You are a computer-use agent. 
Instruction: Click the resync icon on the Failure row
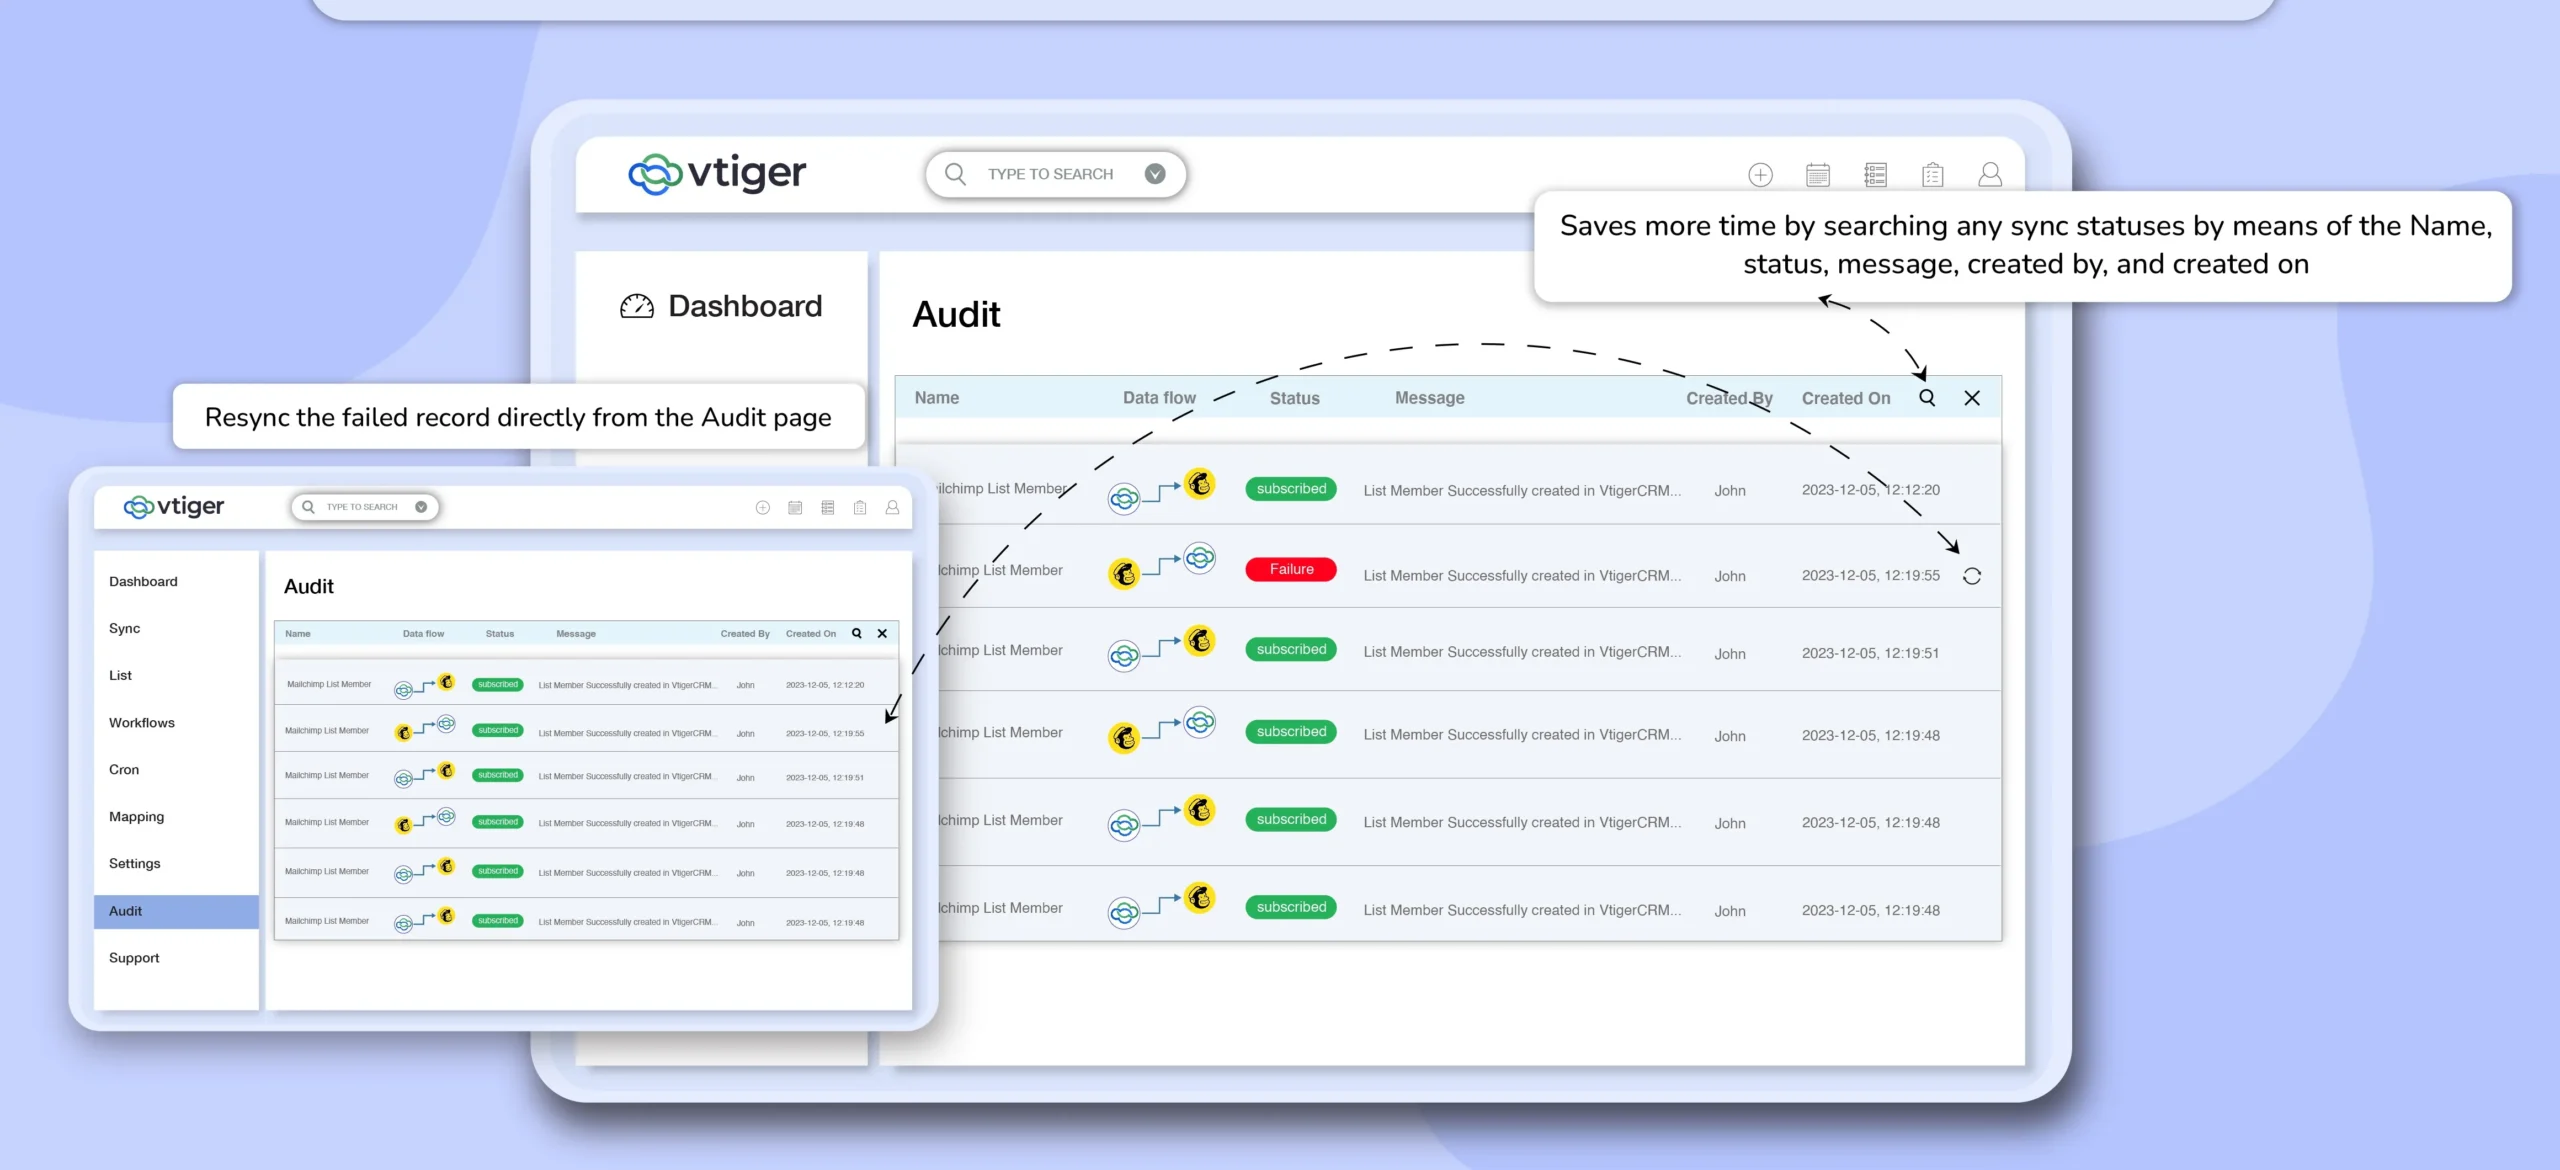coord(1971,576)
